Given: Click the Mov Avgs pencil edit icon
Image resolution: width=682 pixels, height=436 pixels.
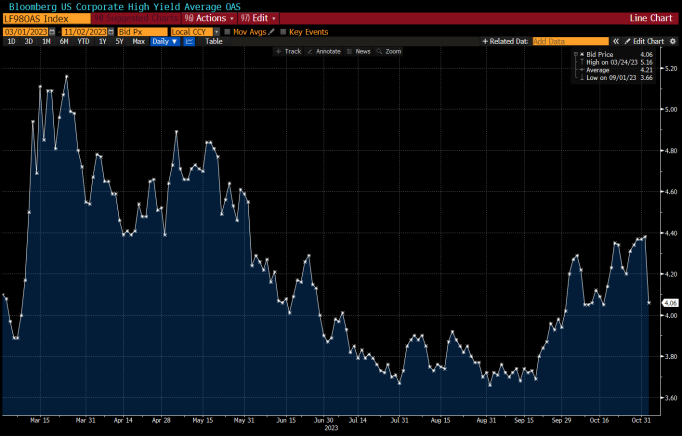Looking at the screenshot, I should click(x=270, y=31).
